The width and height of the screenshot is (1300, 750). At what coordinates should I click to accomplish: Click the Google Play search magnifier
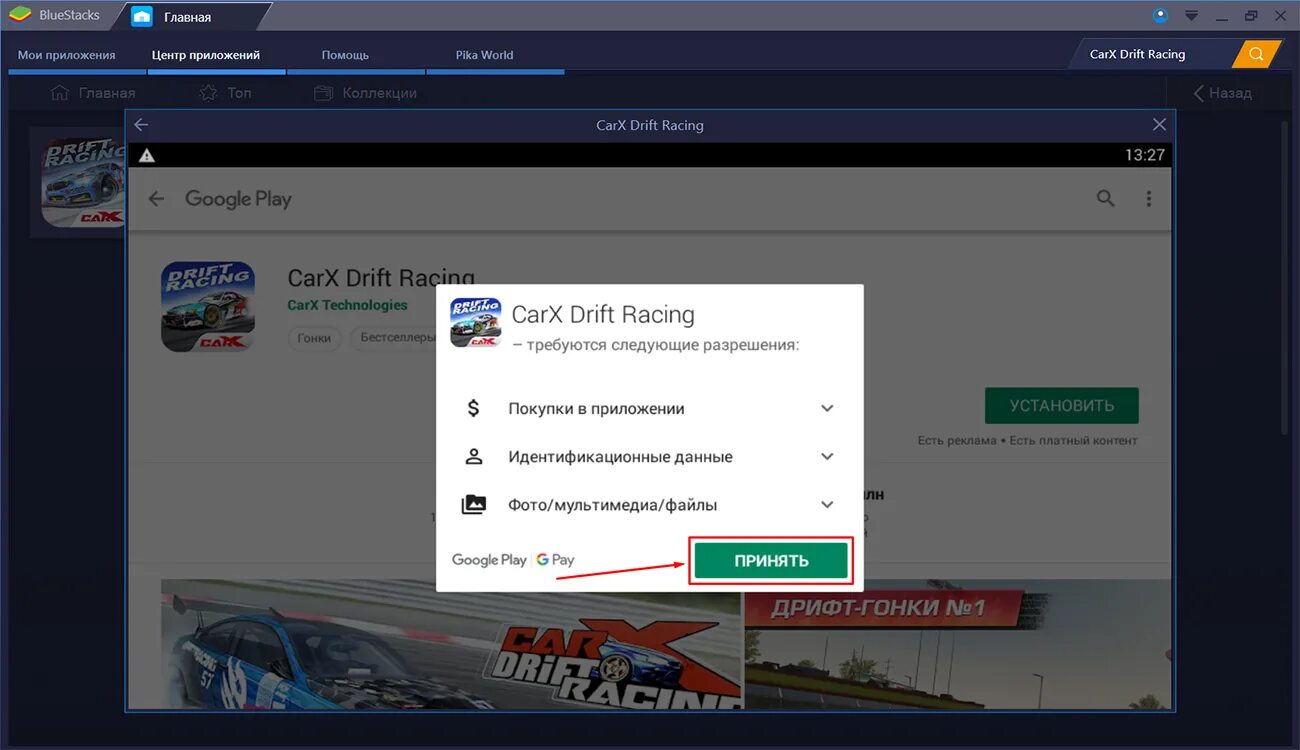pos(1105,198)
